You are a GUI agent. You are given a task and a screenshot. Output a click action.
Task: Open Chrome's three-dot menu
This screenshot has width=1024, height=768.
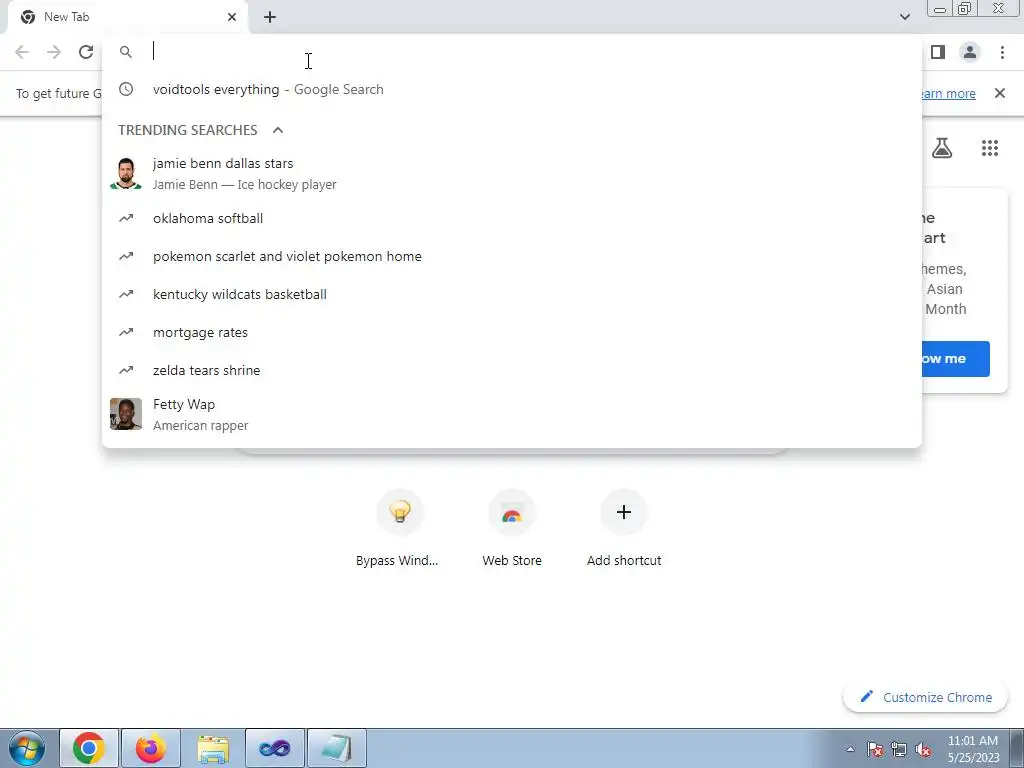[x=1002, y=52]
